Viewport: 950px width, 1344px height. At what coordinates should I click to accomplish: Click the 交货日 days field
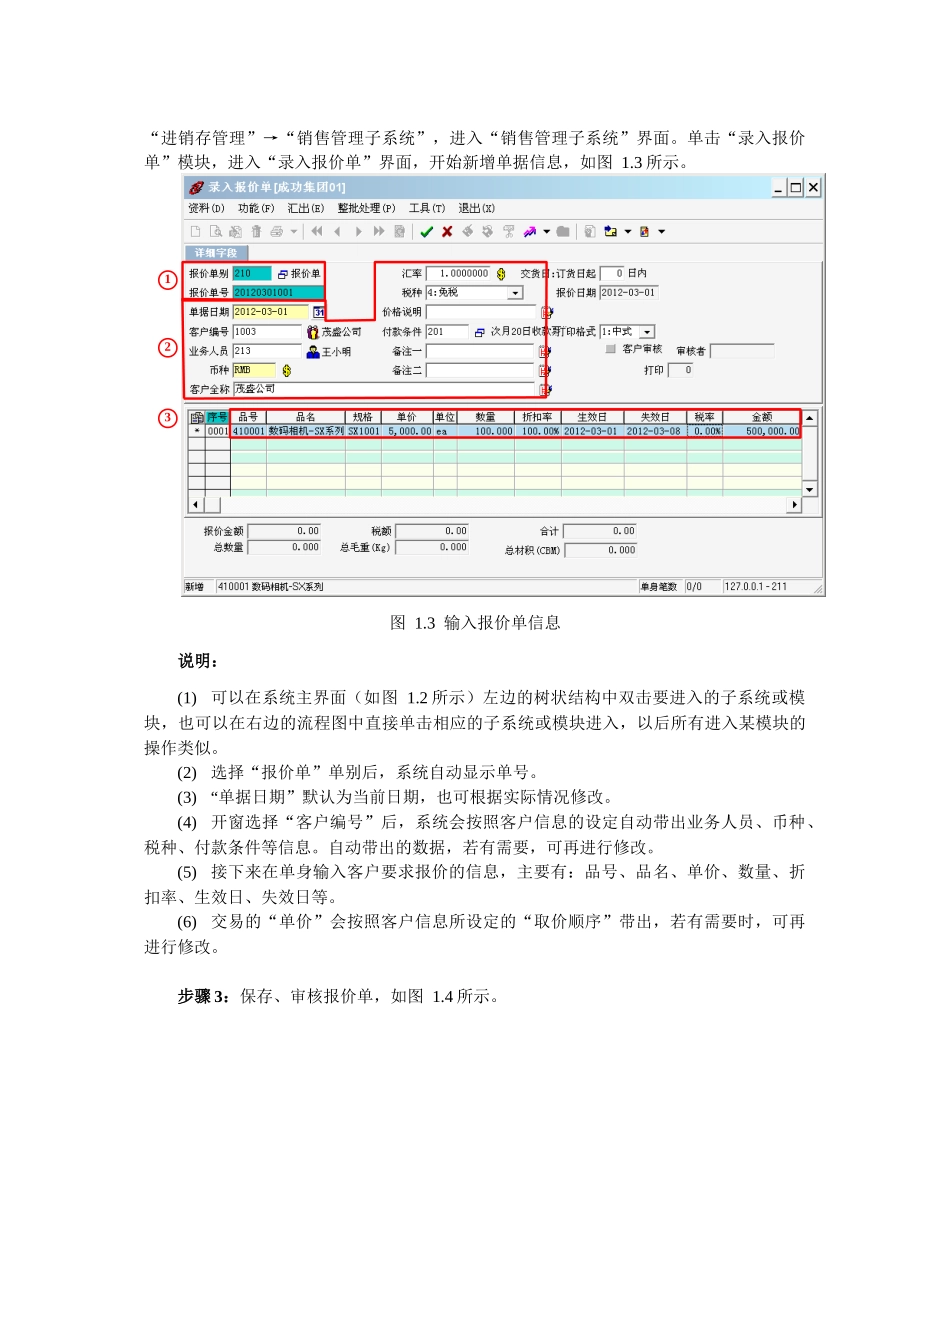pos(612,273)
